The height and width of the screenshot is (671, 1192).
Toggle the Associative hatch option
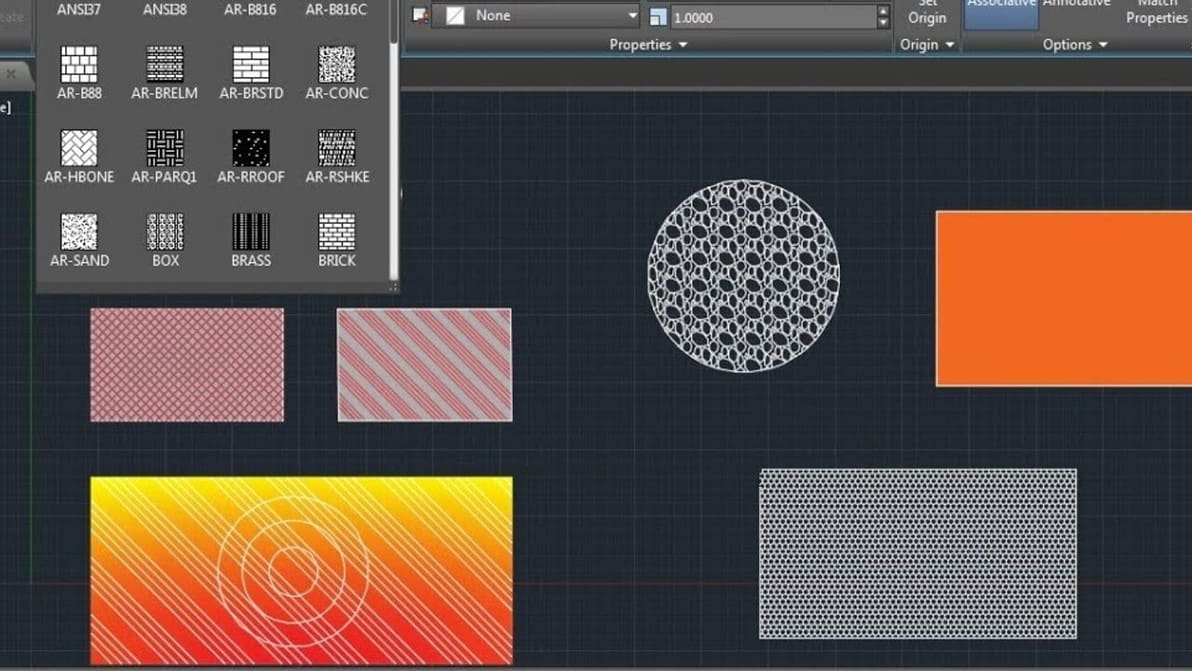pyautogui.click(x=1000, y=10)
